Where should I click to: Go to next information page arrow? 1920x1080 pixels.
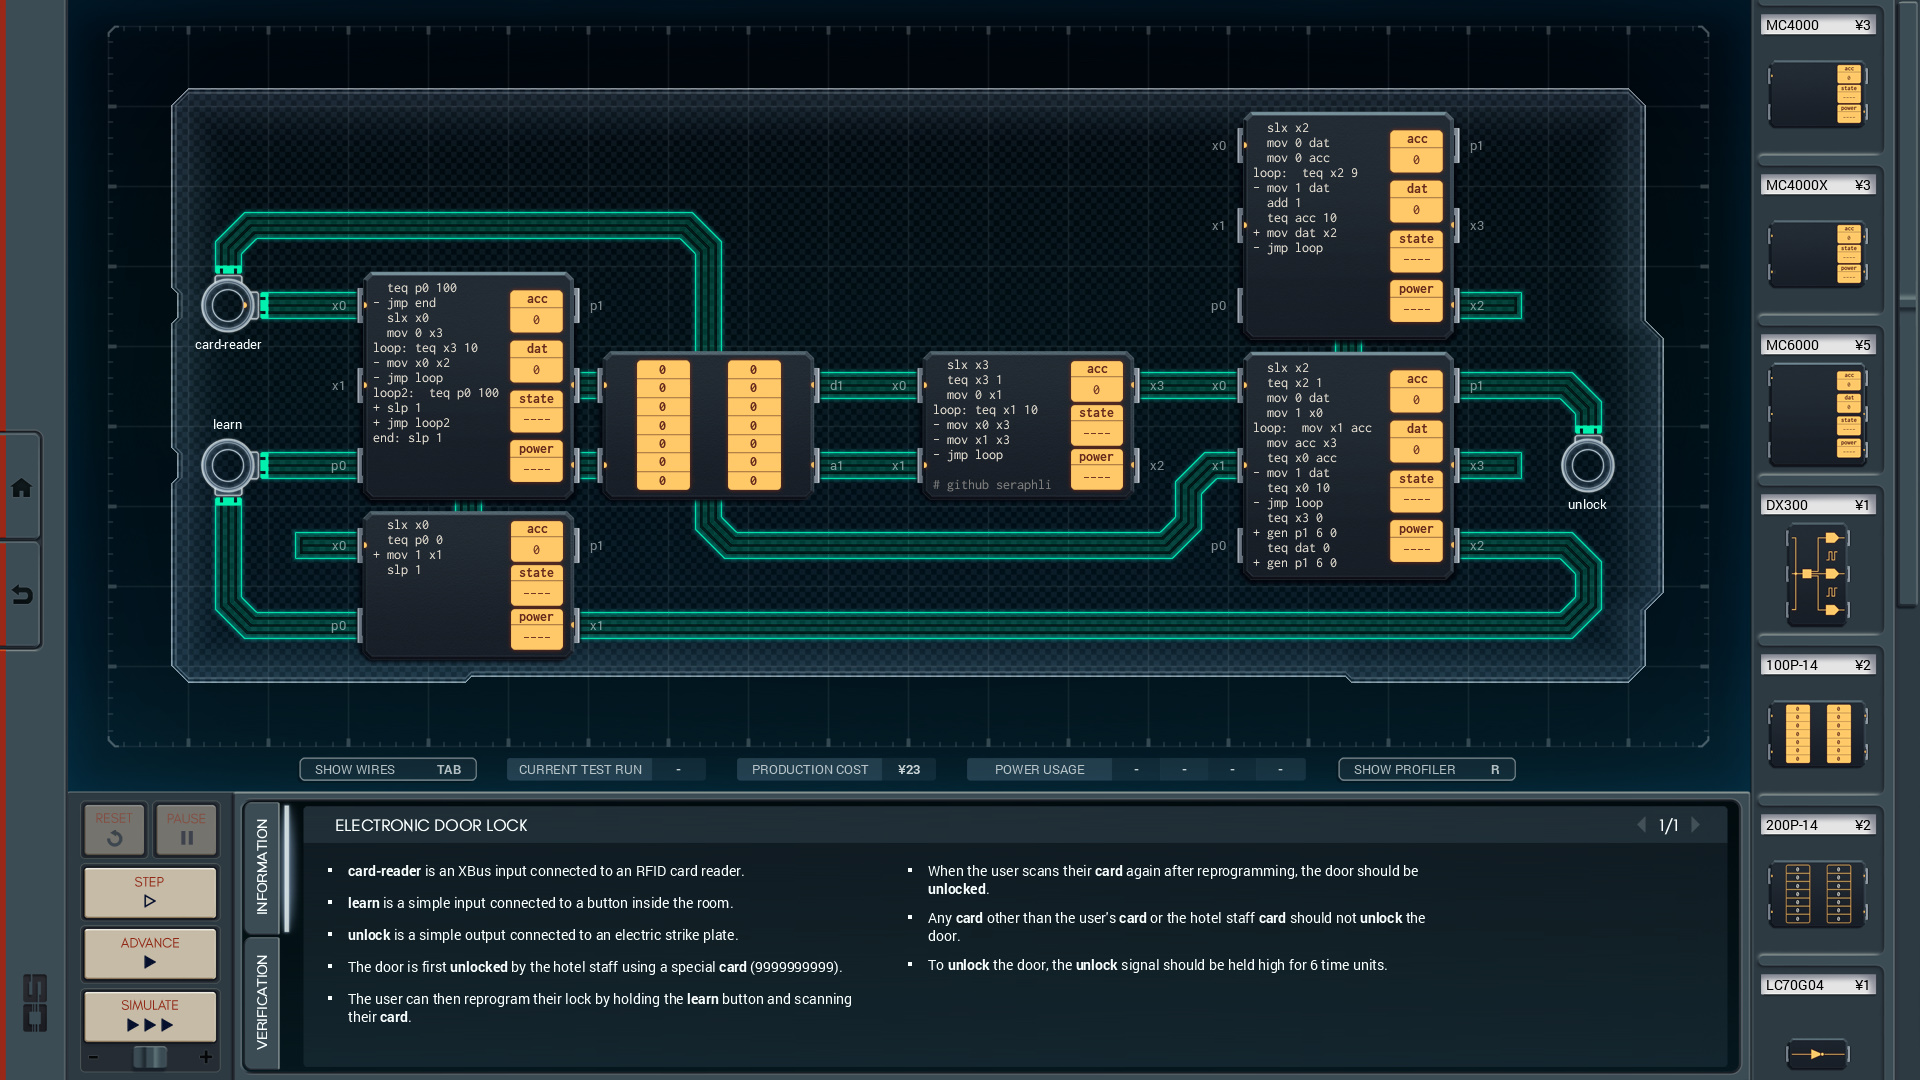1696,825
